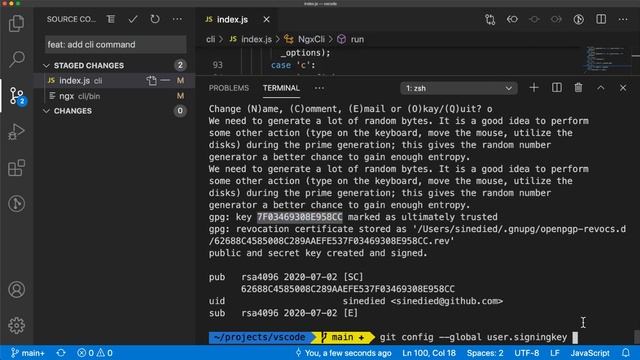Open the terminal selector 1: zsh dropdown
This screenshot has width=640, height=360.
click(x=459, y=88)
